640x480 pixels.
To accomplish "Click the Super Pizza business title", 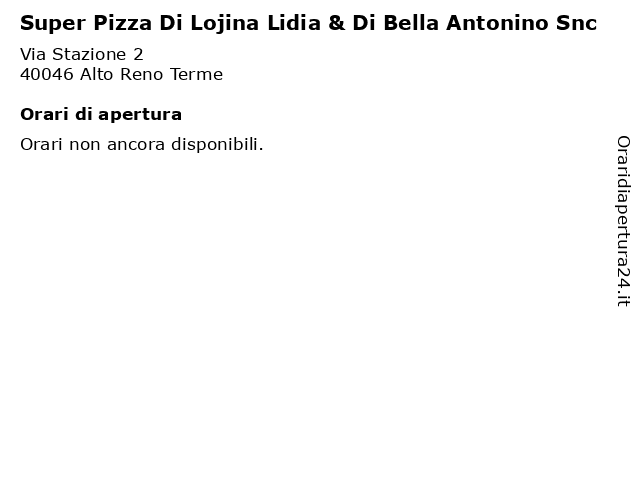I will [x=309, y=23].
